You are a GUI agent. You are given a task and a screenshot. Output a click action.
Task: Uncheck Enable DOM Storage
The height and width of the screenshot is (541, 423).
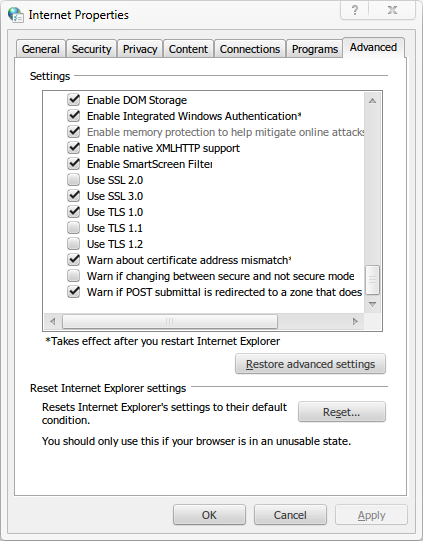pyautogui.click(x=73, y=100)
